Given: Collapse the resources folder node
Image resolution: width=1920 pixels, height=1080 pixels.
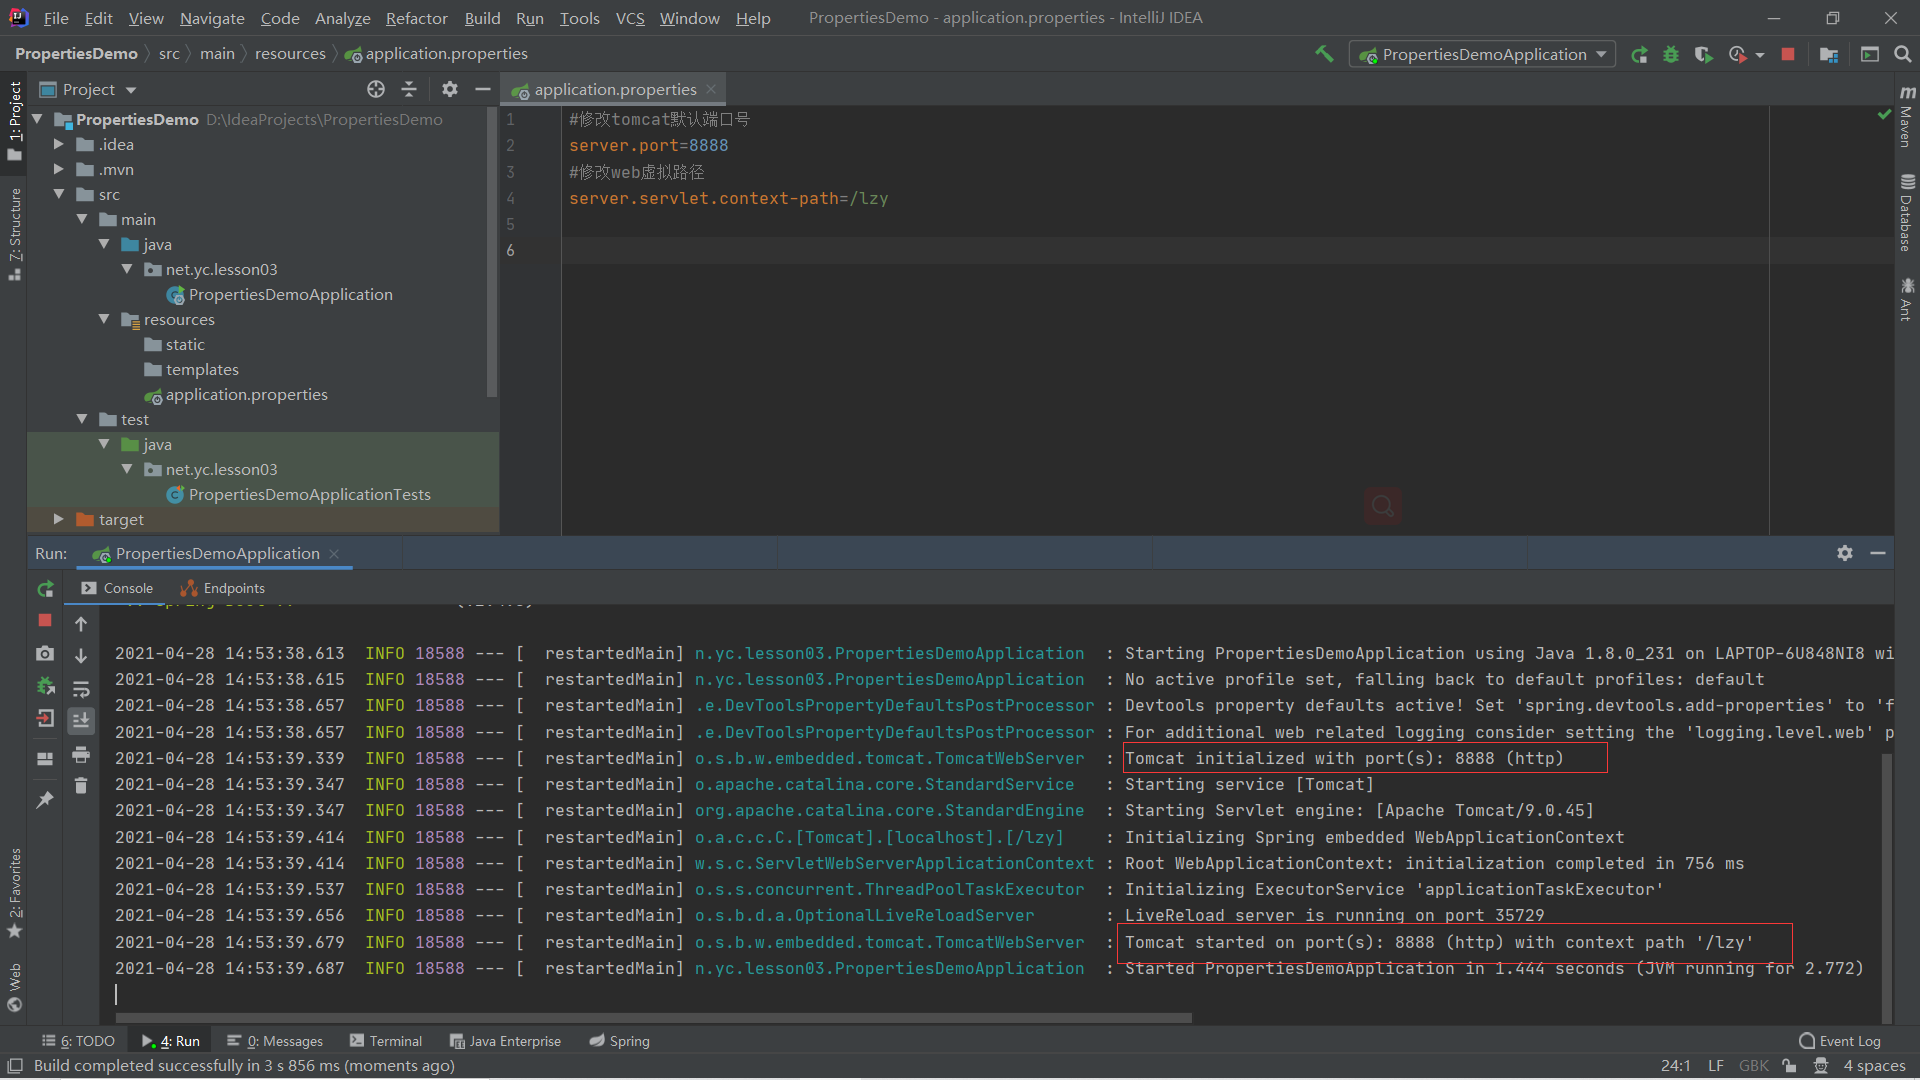Looking at the screenshot, I should pyautogui.click(x=104, y=319).
